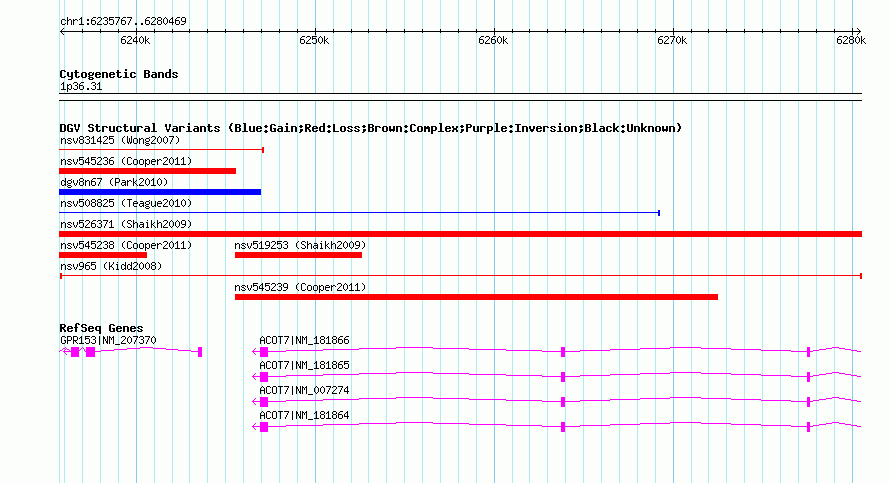
Task: Open transcript label ACOT7|NM_181866
Action: pos(304,341)
